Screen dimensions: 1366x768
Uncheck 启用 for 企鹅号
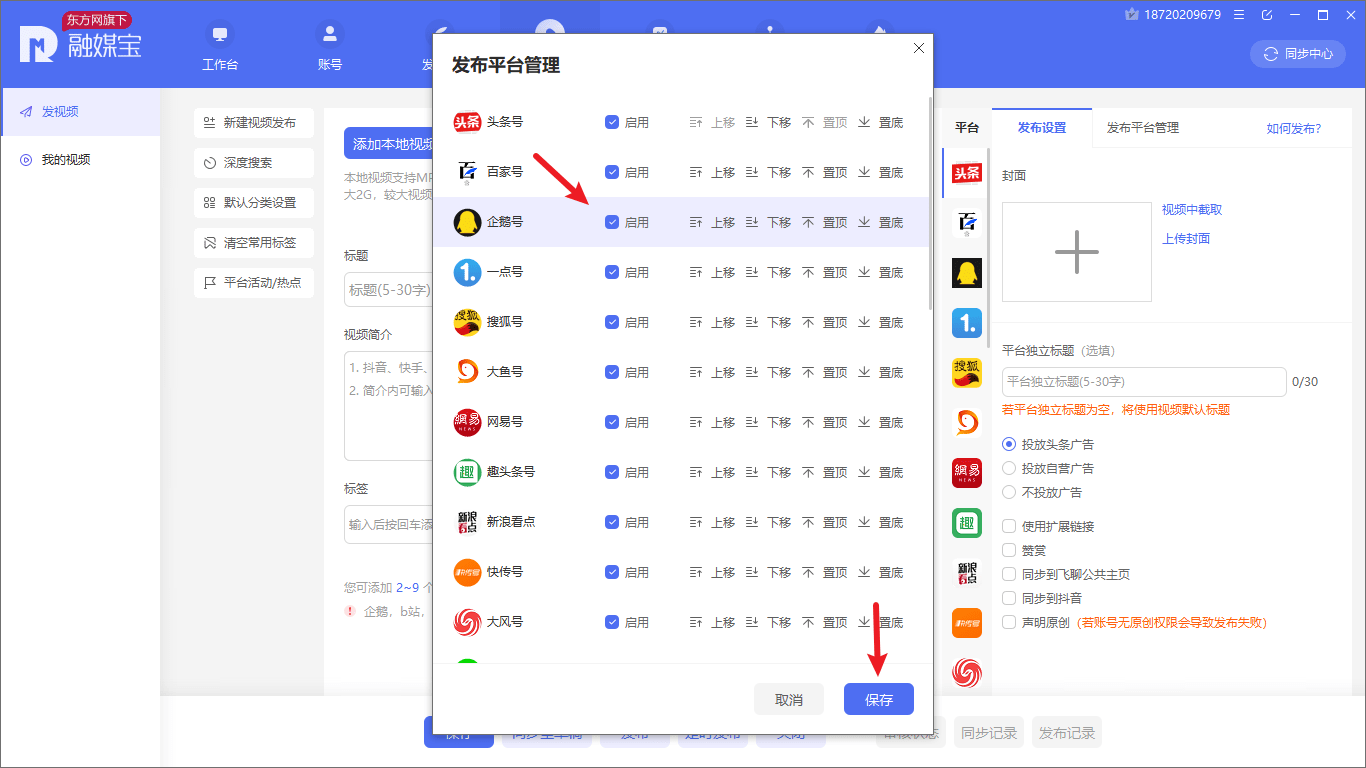[612, 222]
